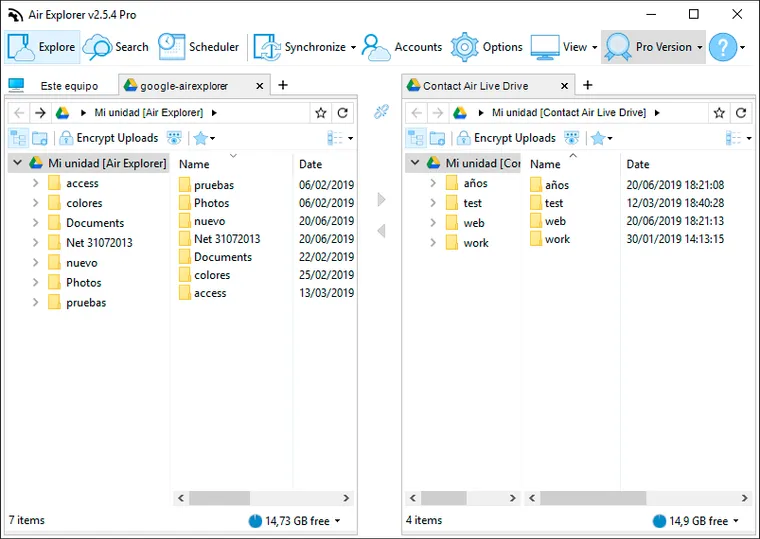Open the Options settings

(x=487, y=47)
